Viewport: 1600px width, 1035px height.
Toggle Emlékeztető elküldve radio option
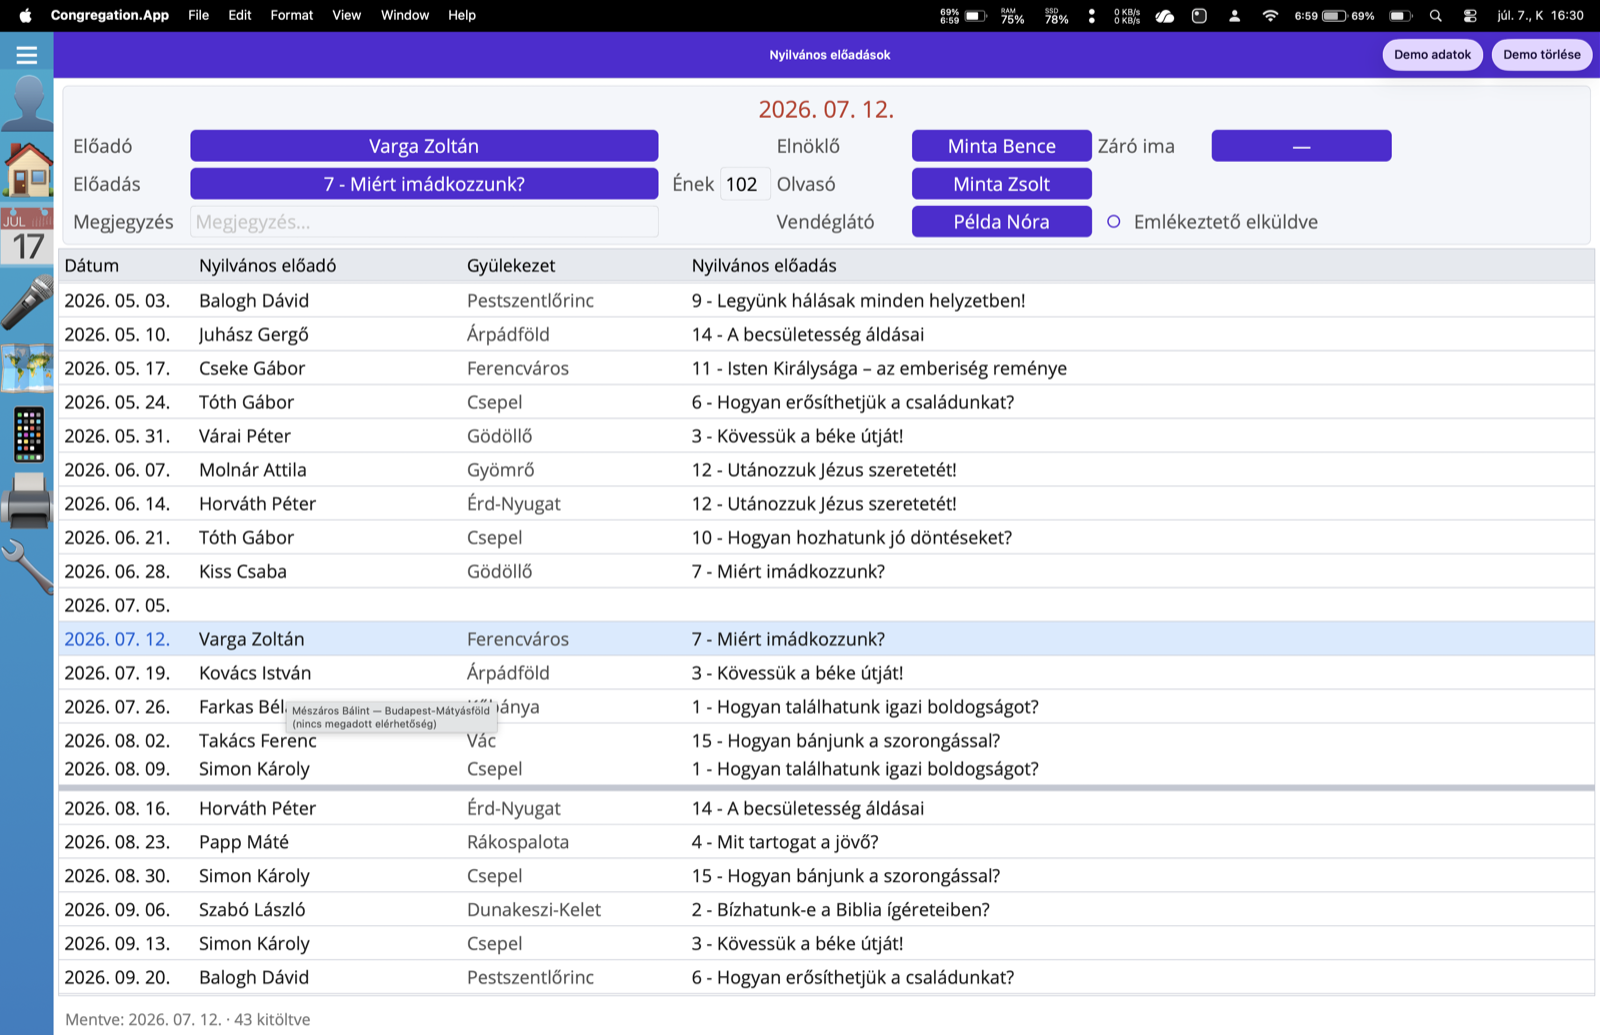1114,222
